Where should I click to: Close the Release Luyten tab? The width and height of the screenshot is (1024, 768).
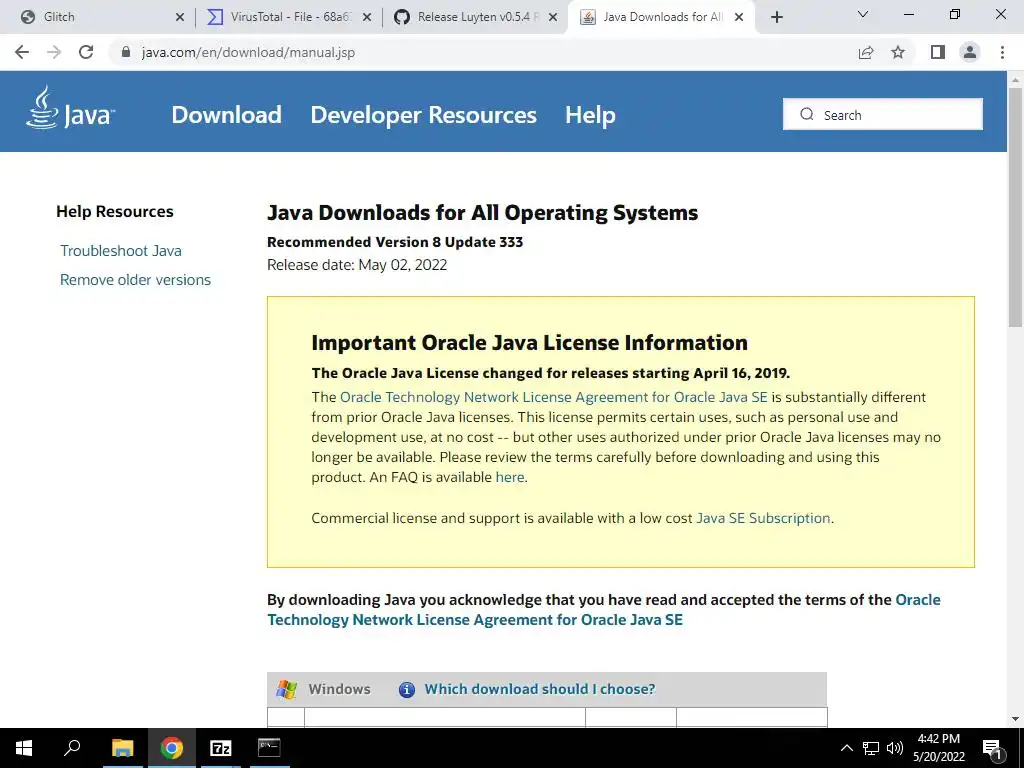coord(553,18)
